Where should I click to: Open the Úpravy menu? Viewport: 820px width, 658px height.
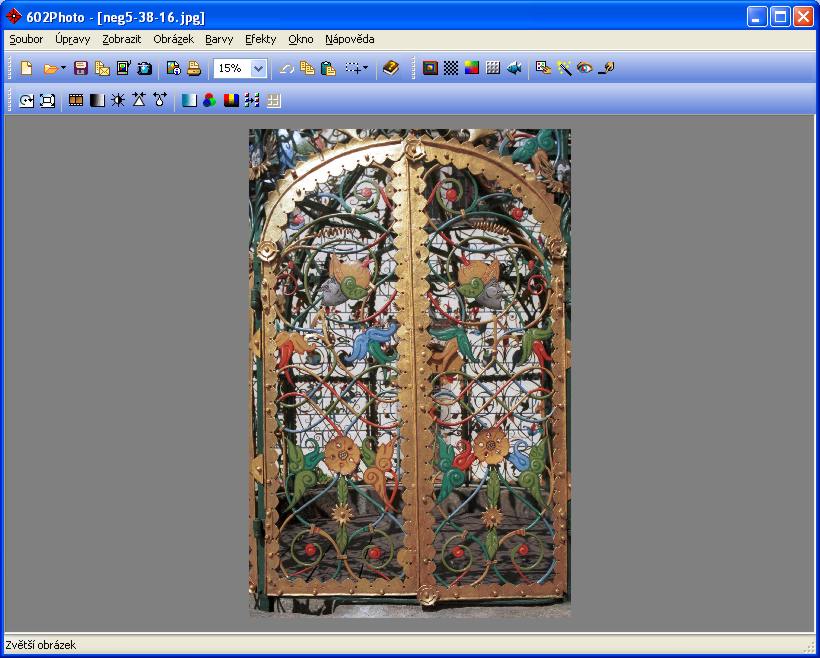pyautogui.click(x=73, y=39)
